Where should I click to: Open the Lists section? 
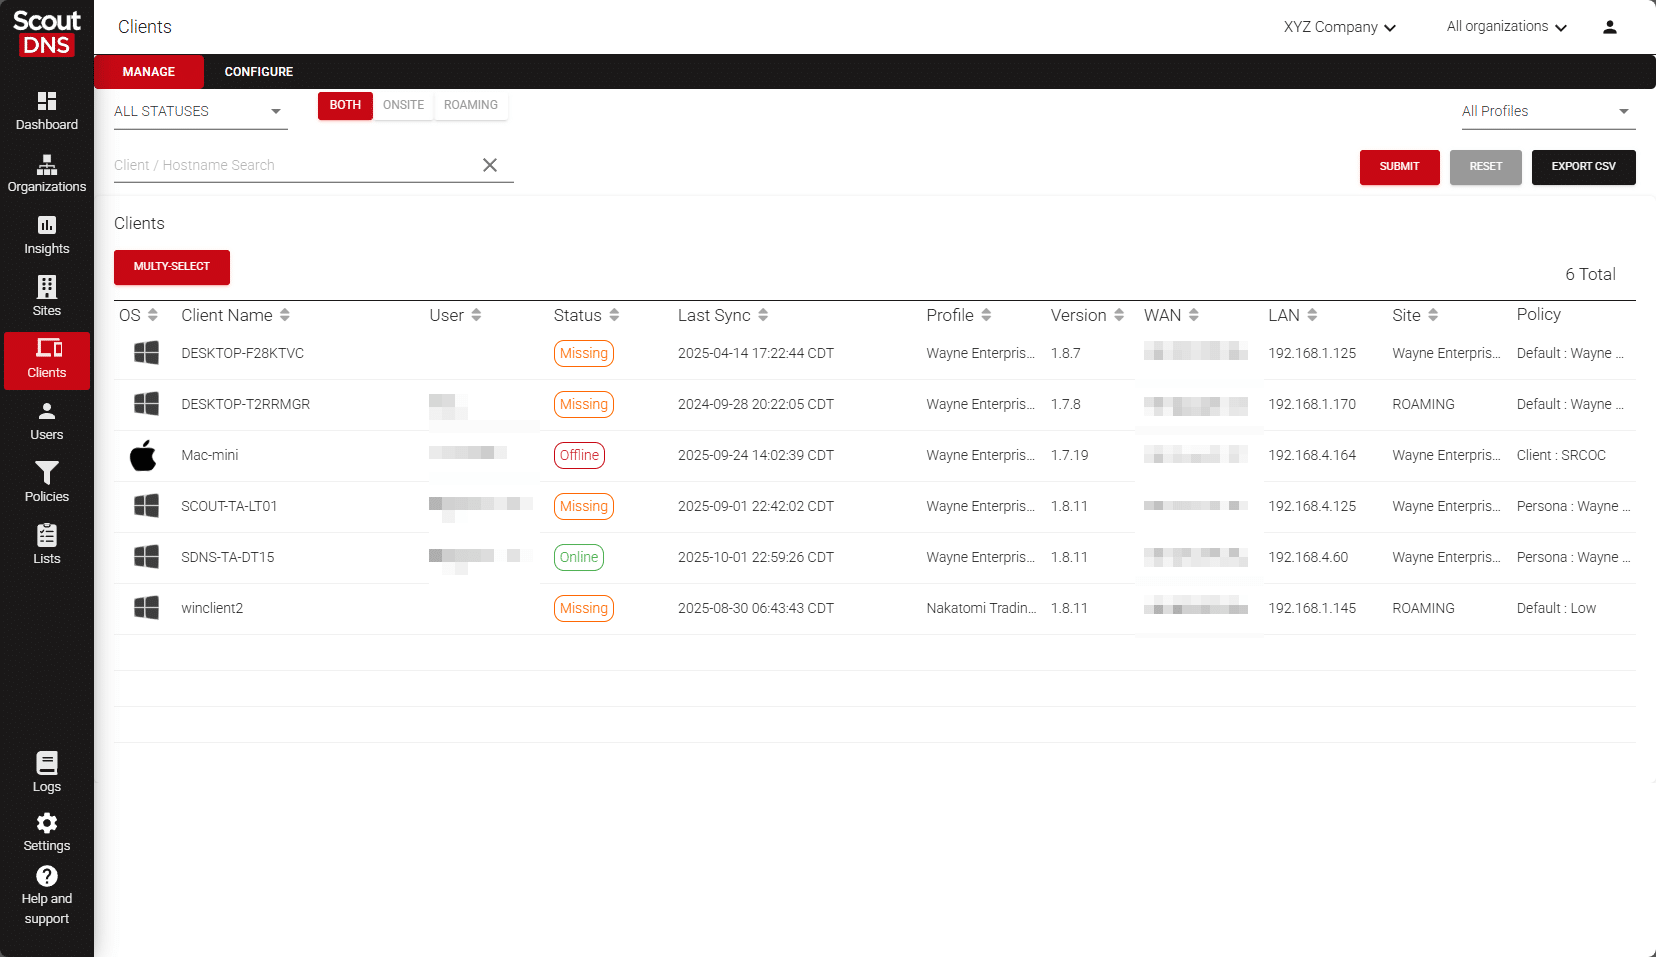coord(47,544)
